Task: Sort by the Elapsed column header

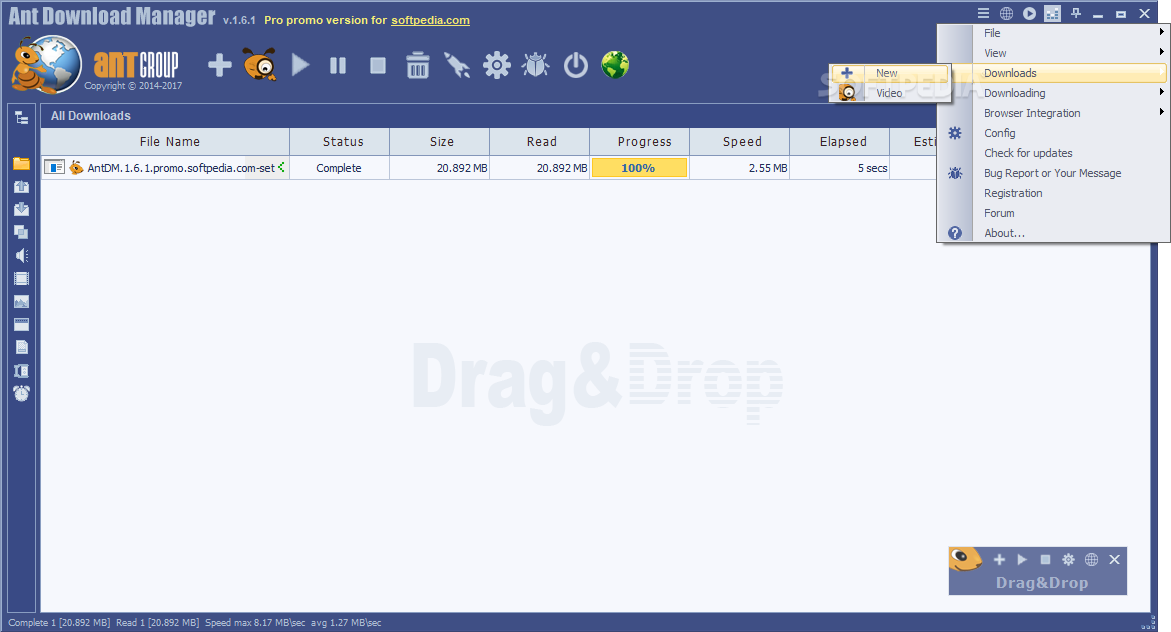Action: point(840,141)
